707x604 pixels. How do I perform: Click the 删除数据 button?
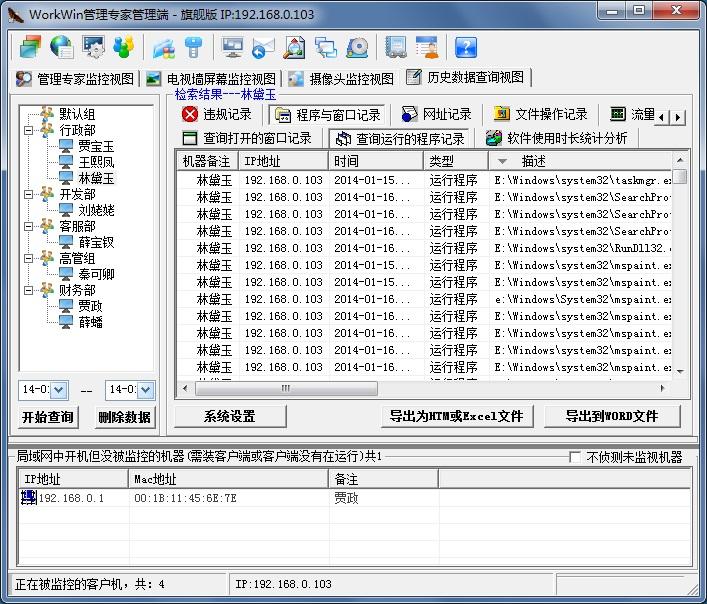tap(124, 417)
